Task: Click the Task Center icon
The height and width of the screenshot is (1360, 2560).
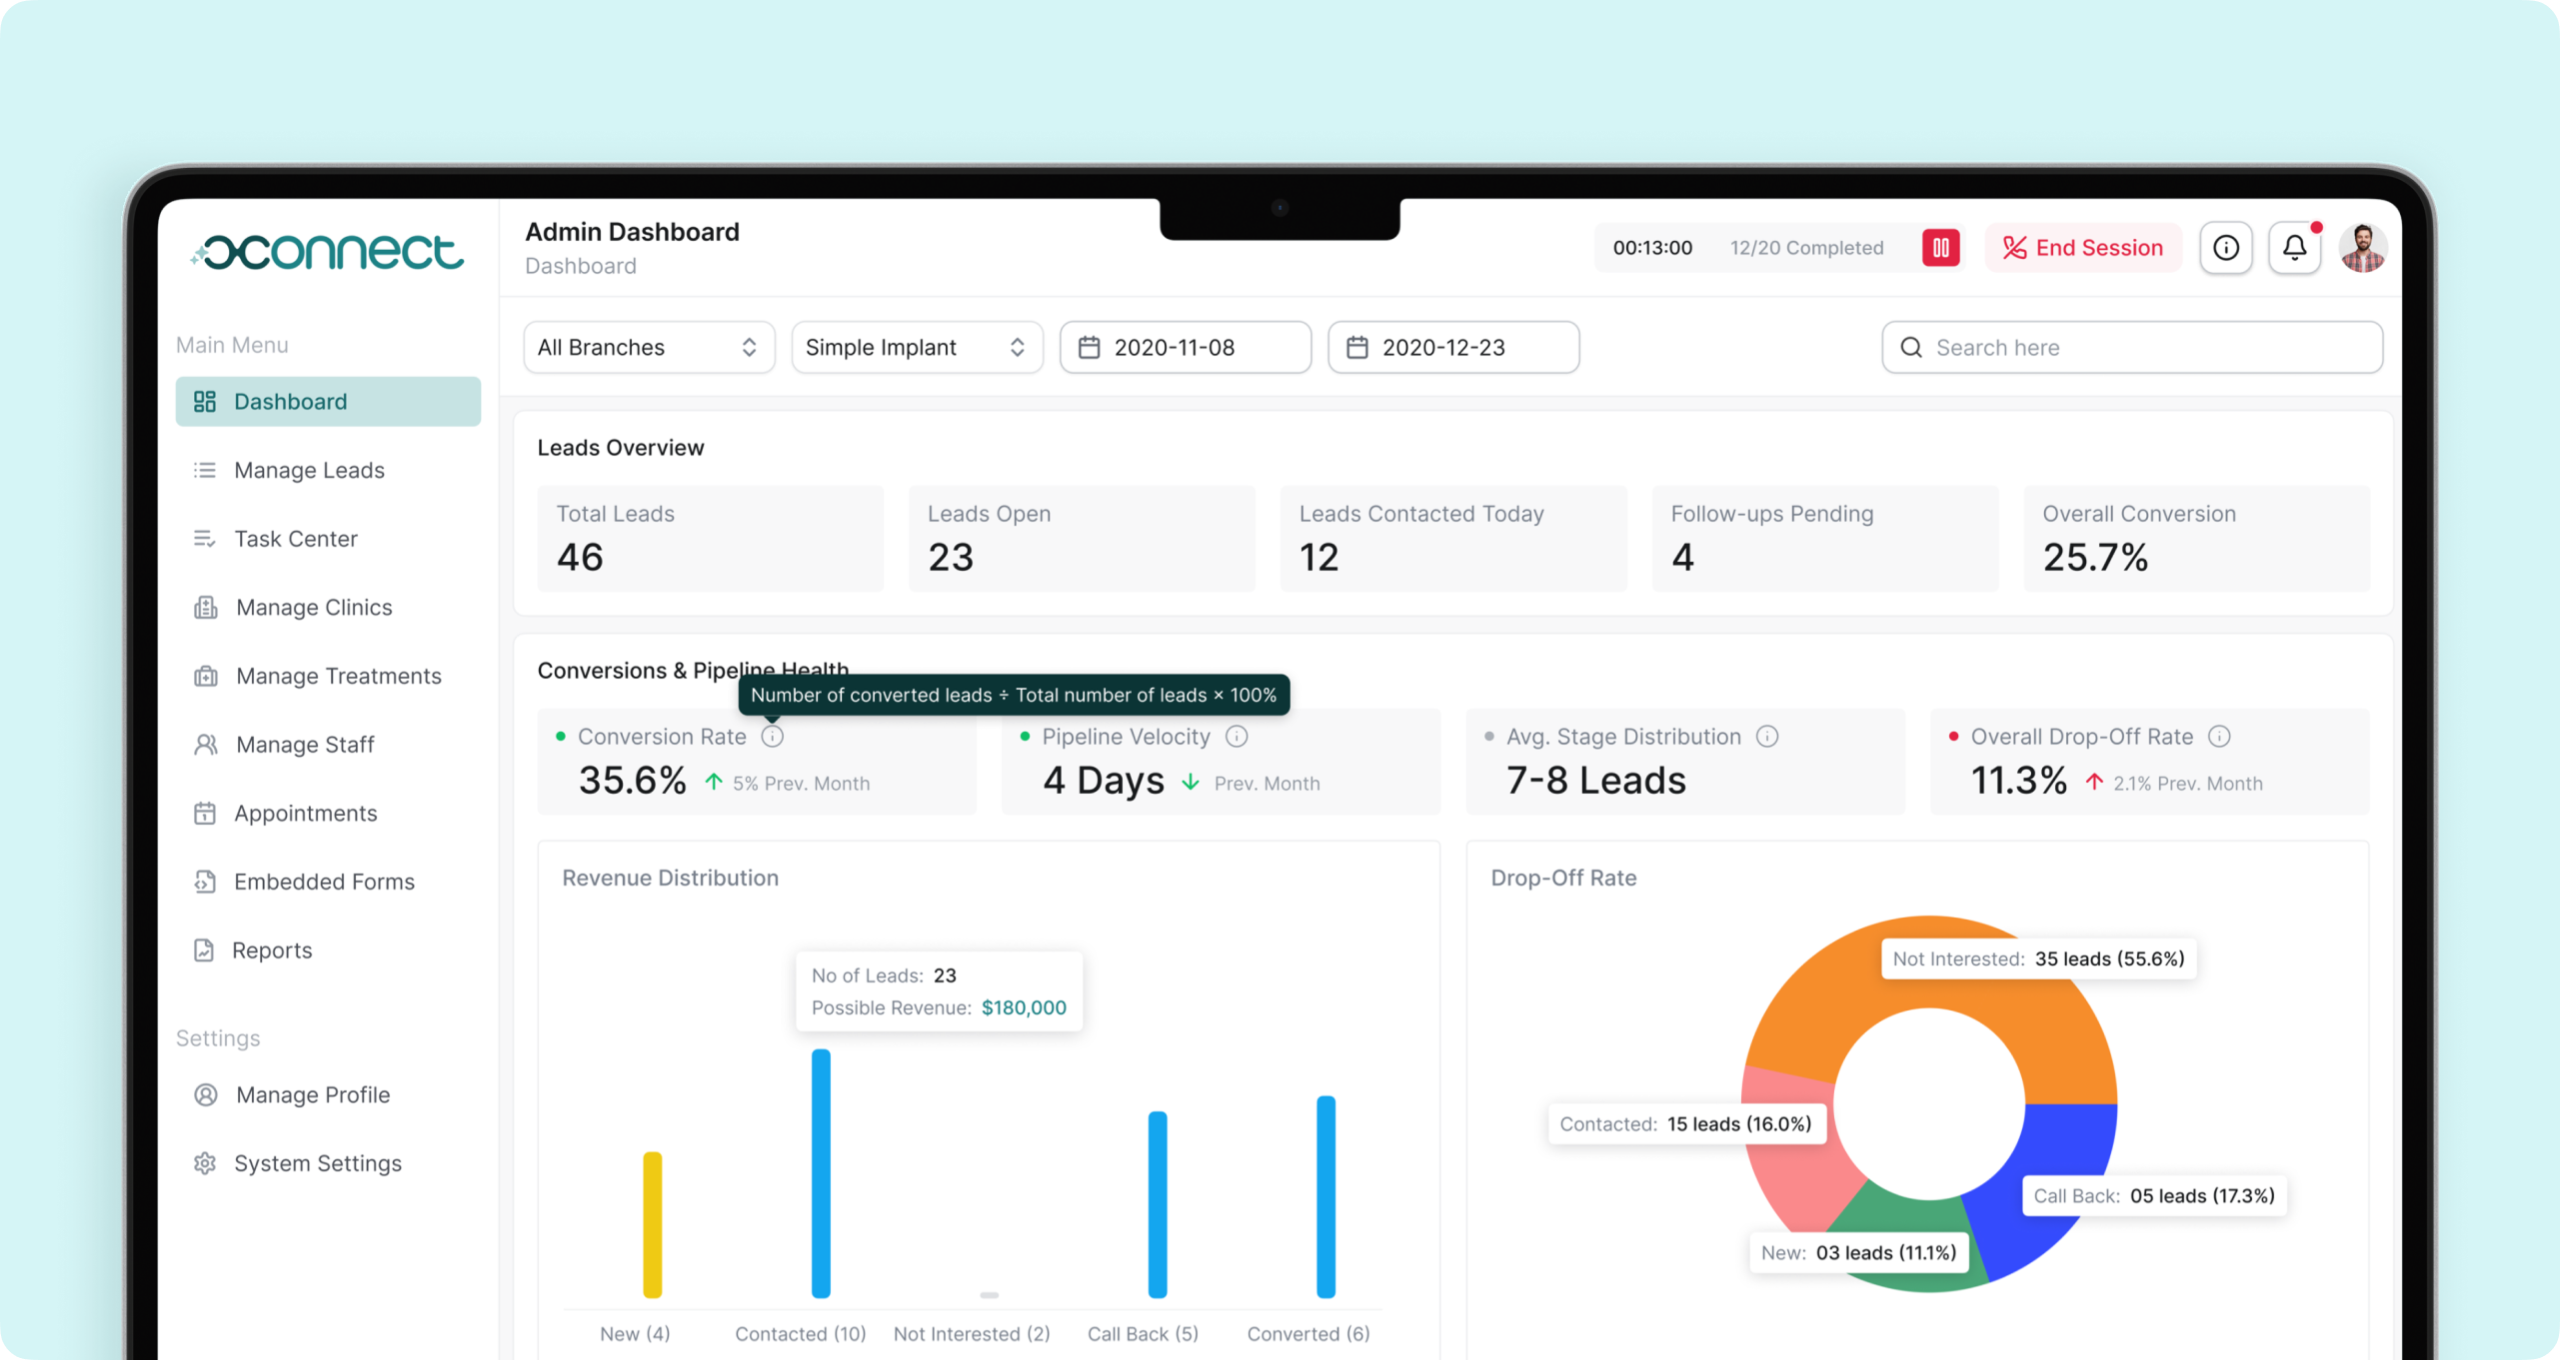Action: point(205,539)
